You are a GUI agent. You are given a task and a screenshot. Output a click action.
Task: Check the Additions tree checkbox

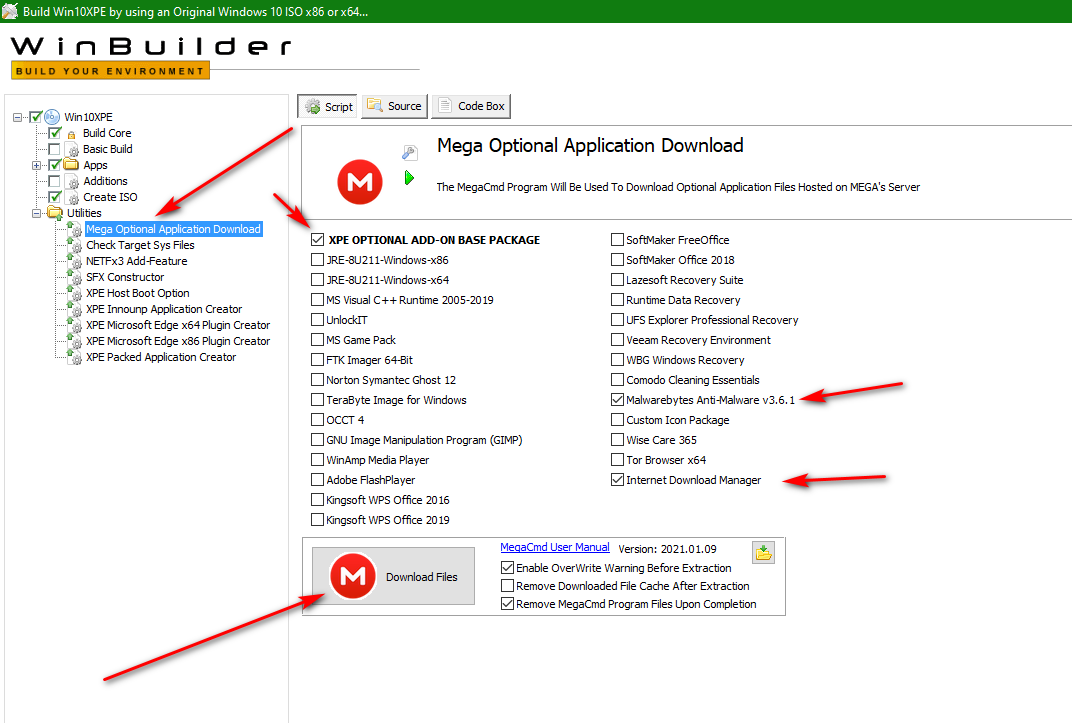coord(54,181)
